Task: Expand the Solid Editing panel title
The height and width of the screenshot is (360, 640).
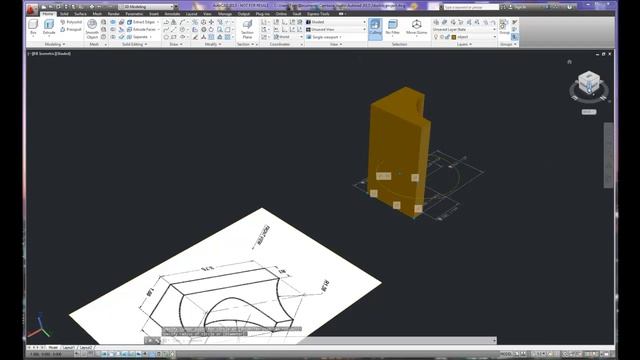Action: (134, 44)
